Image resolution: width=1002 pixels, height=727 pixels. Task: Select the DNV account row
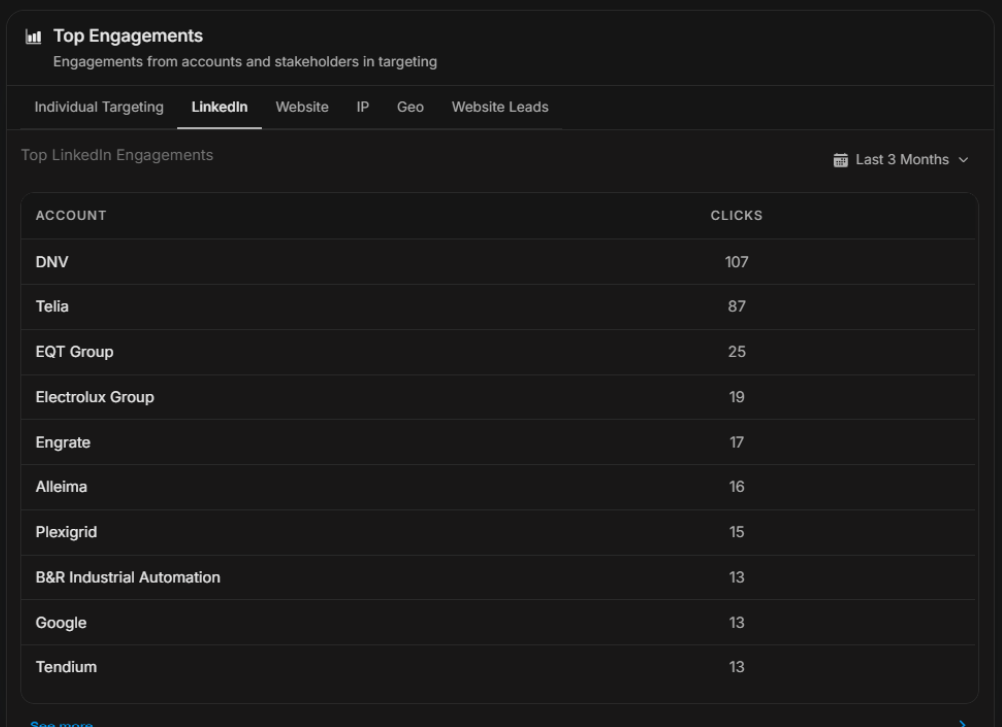[x=498, y=262]
